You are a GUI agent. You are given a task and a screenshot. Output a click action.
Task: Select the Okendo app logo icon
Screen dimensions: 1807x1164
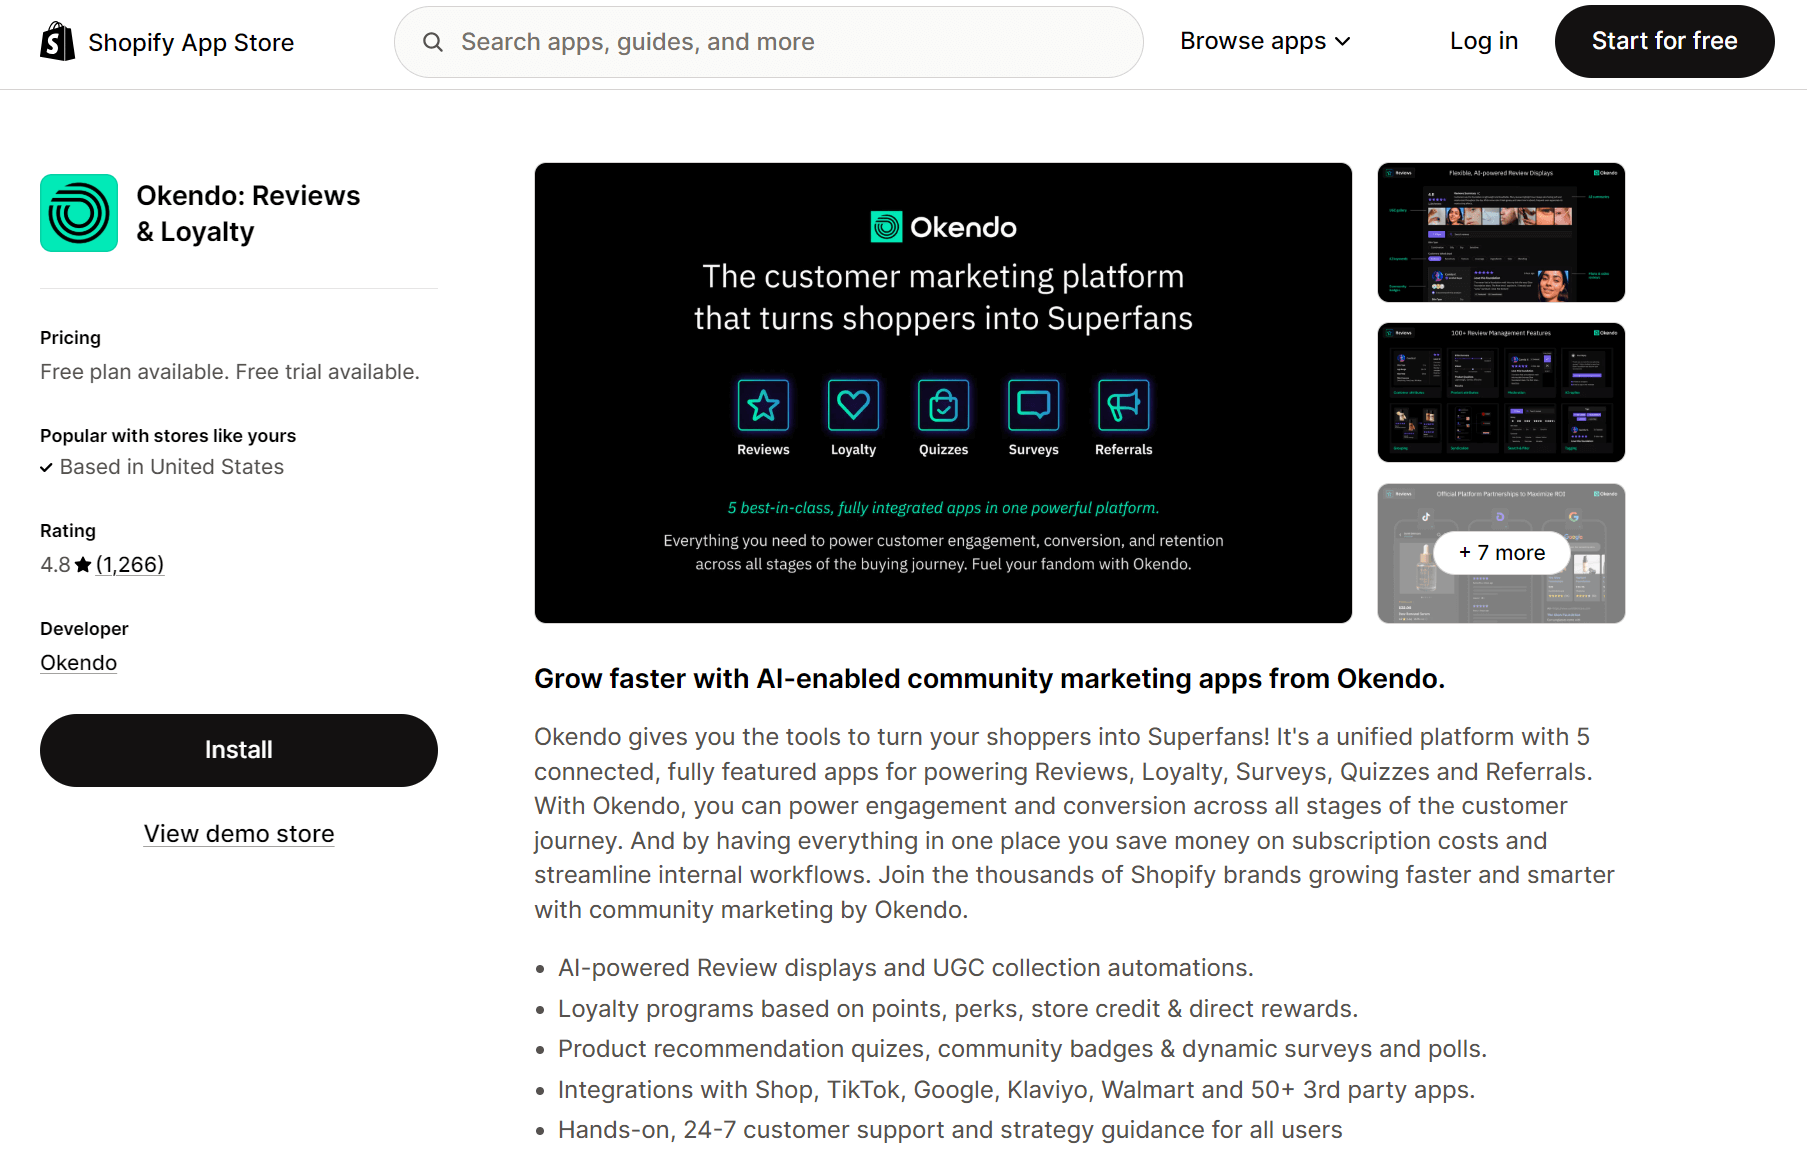click(x=78, y=212)
